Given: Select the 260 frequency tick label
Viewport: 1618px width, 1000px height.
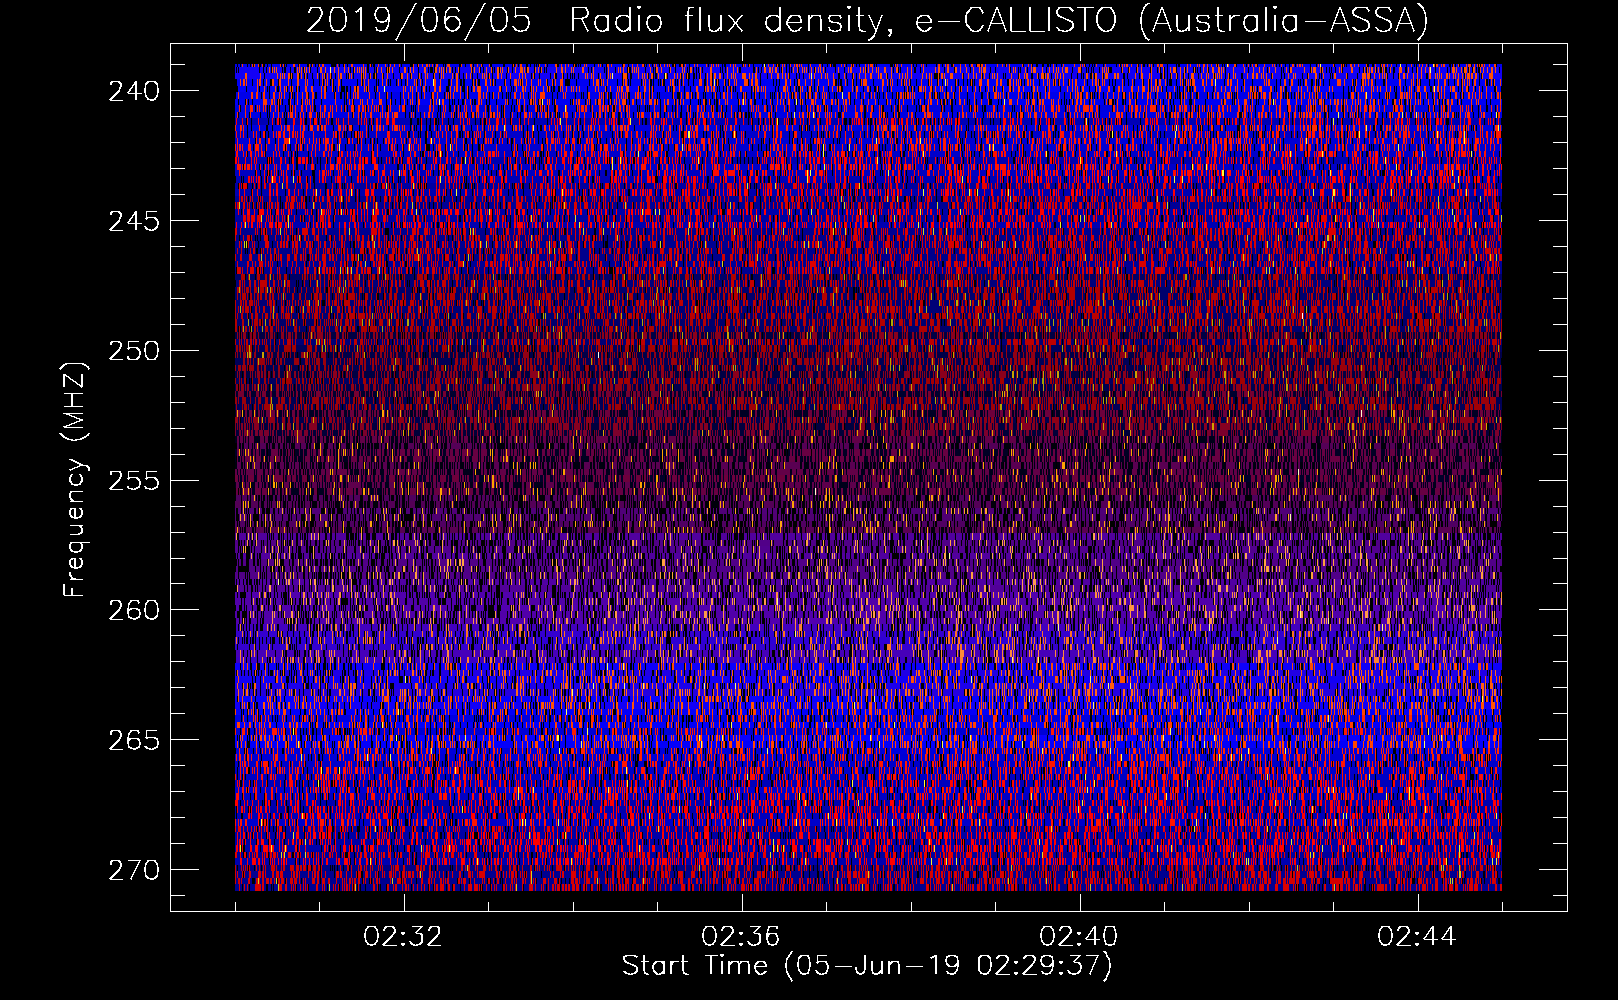Looking at the screenshot, I should tap(133, 610).
